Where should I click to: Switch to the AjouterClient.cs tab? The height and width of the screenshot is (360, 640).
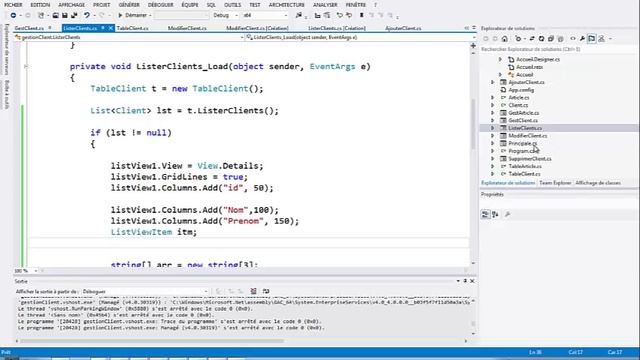point(403,28)
